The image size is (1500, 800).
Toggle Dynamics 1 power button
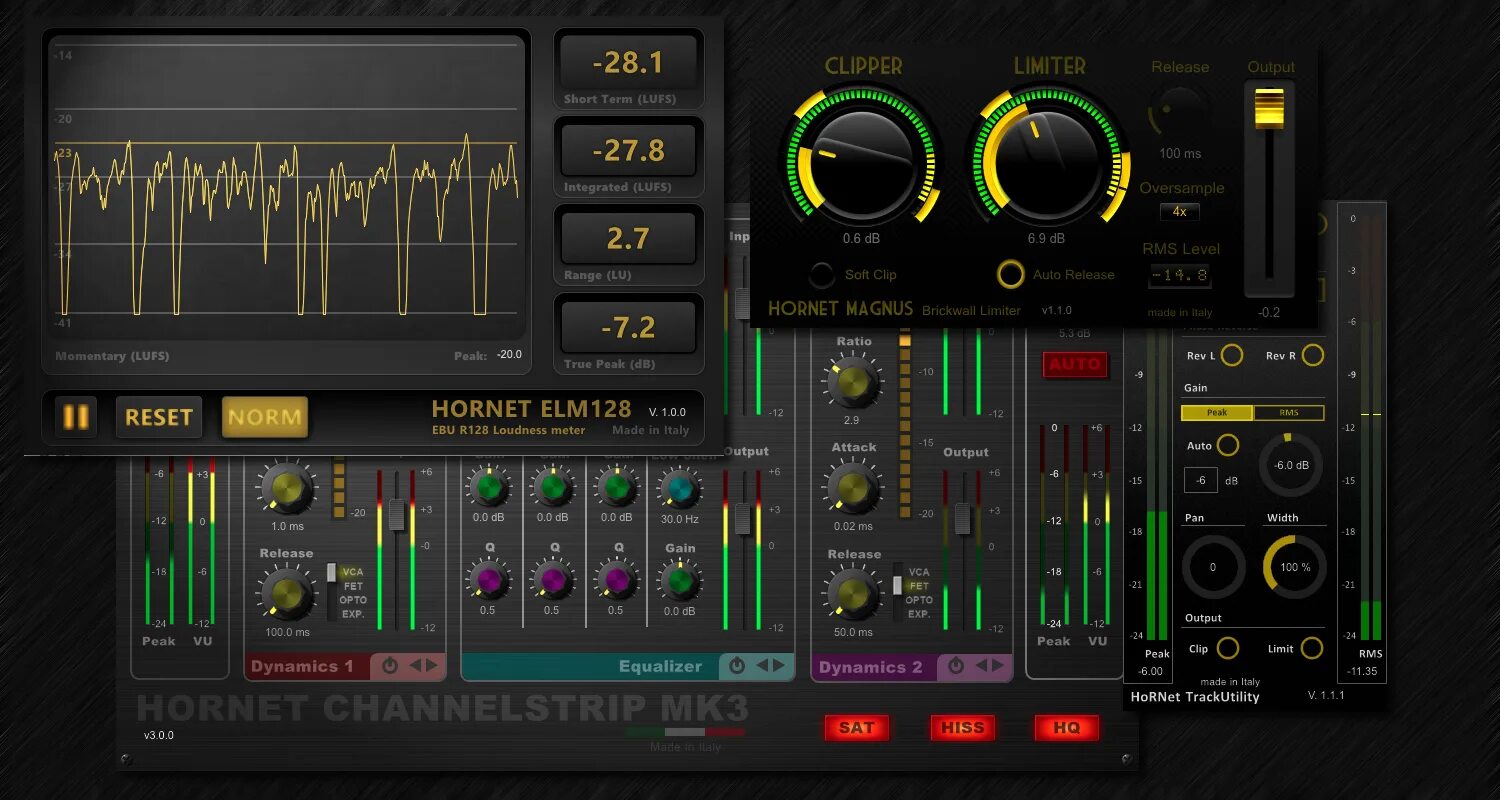tap(389, 665)
